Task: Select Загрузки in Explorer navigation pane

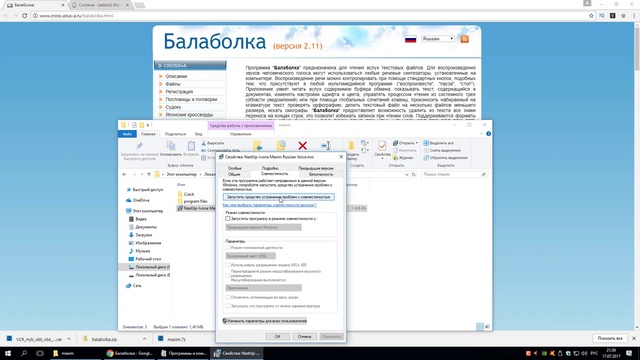Action: 144,235
